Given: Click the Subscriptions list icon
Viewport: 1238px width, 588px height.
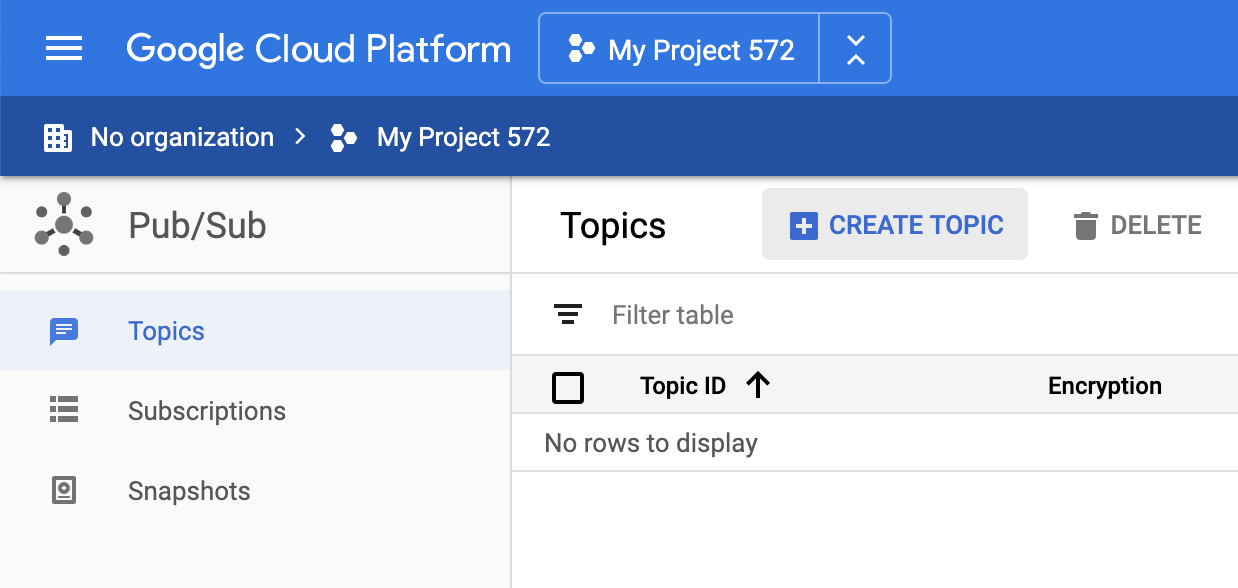Looking at the screenshot, I should (x=64, y=410).
